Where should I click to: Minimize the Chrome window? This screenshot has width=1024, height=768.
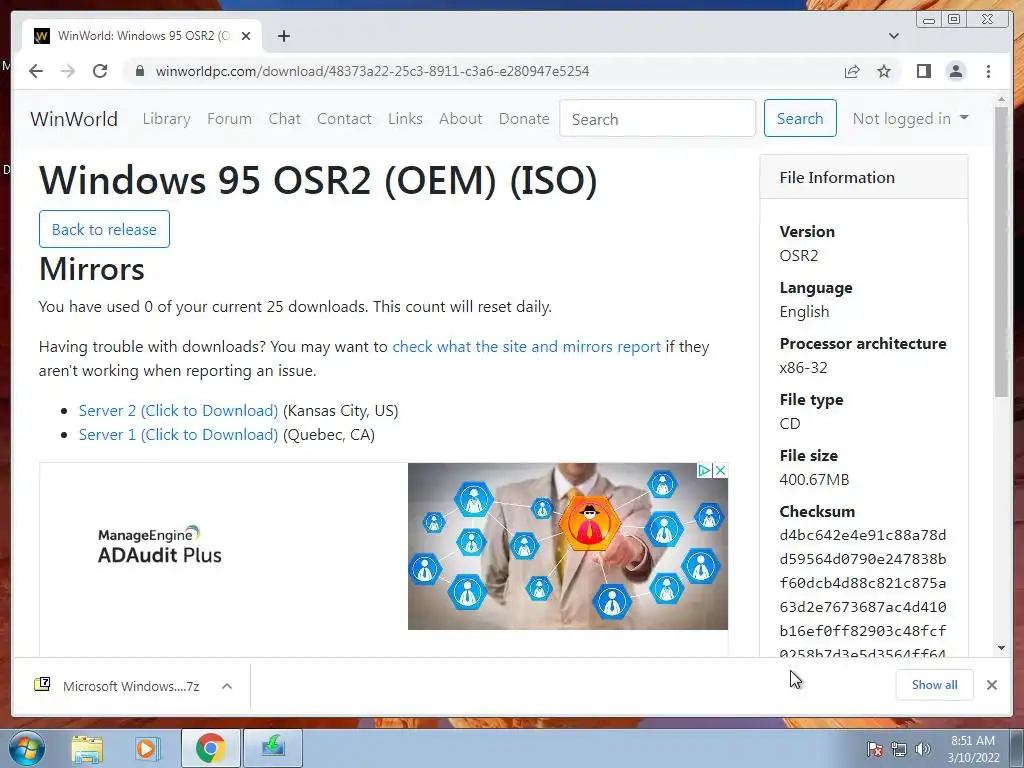(929, 20)
